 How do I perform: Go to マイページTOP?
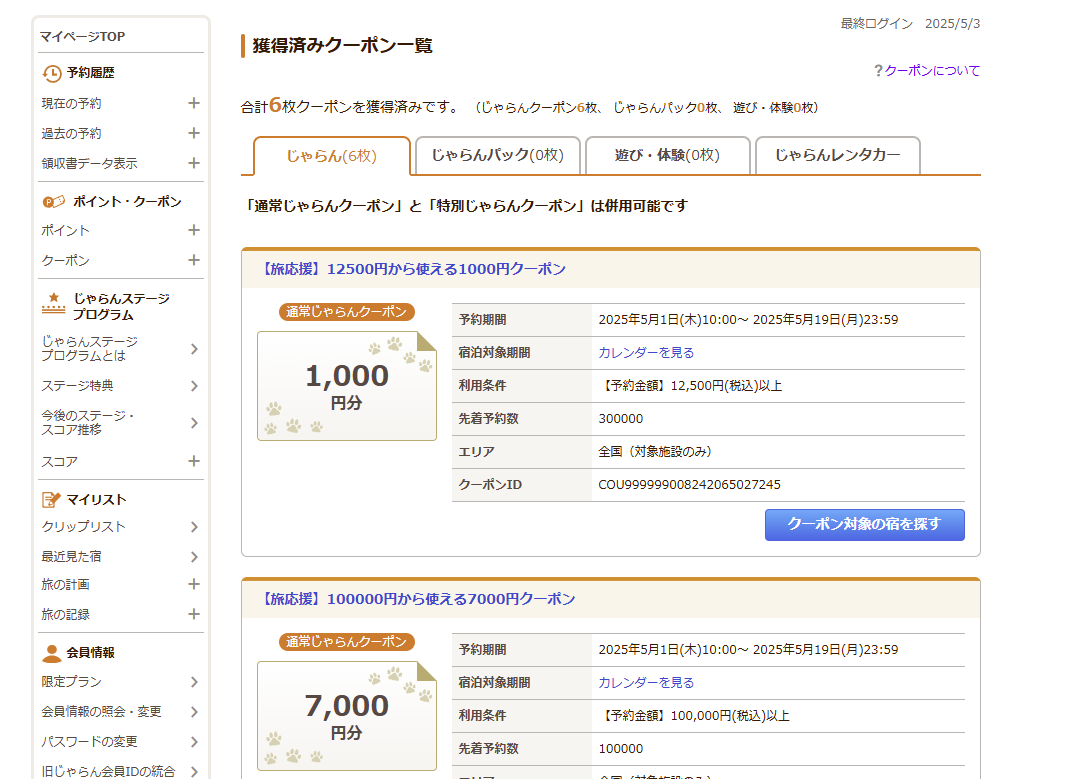click(82, 37)
